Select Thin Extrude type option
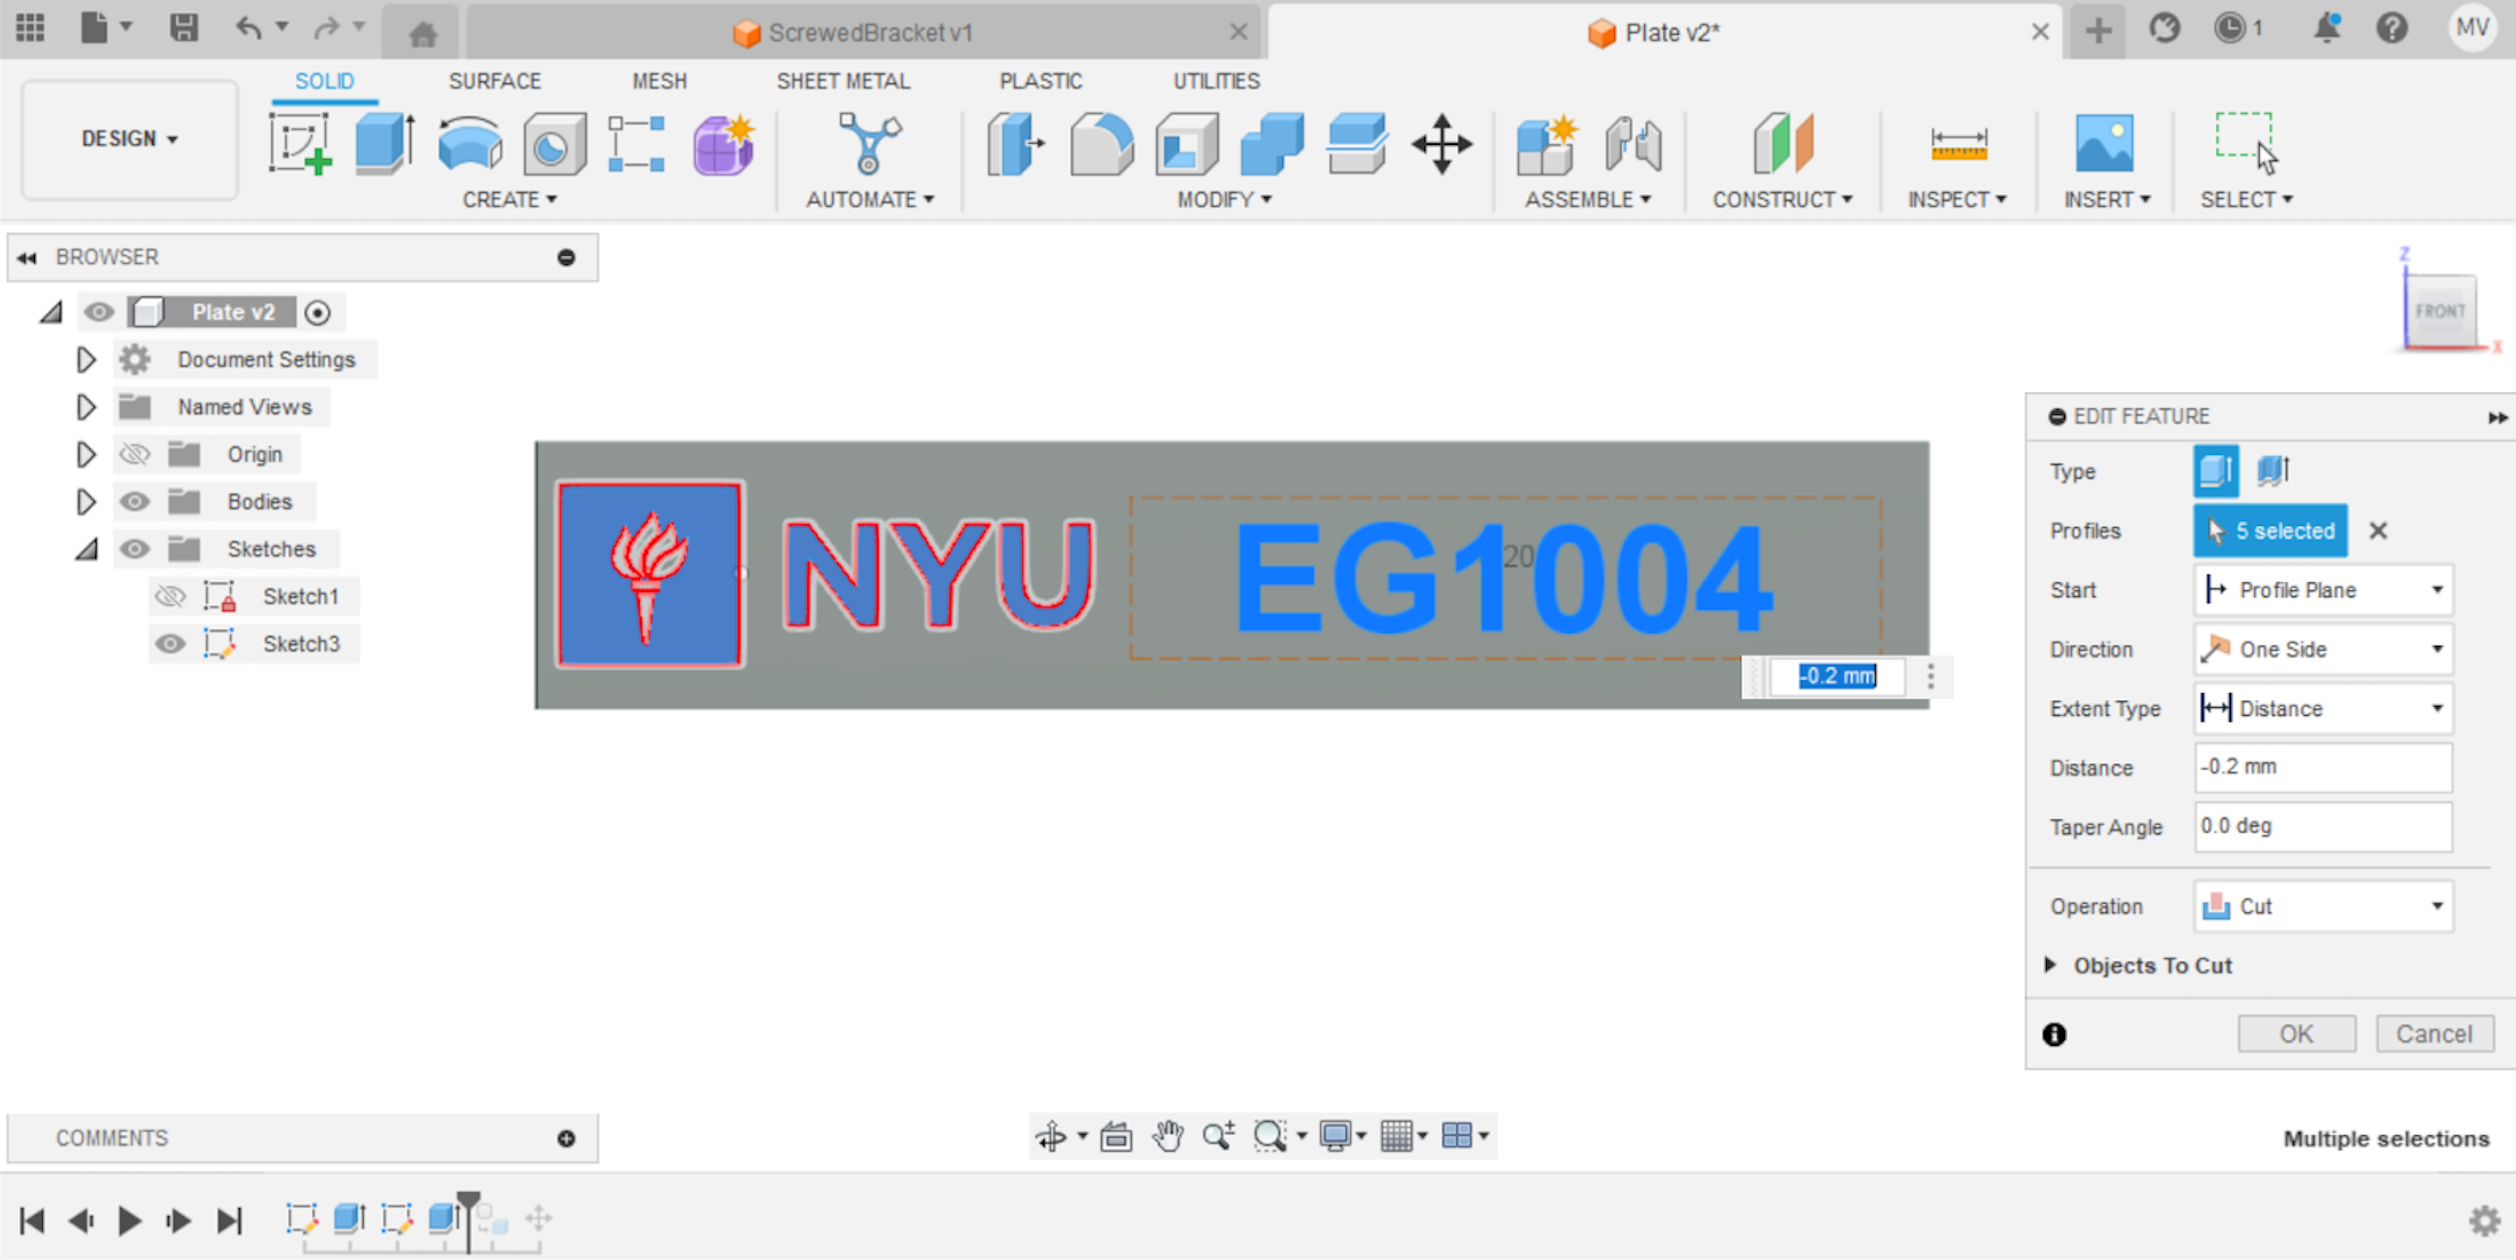The width and height of the screenshot is (2516, 1260). tap(2274, 471)
